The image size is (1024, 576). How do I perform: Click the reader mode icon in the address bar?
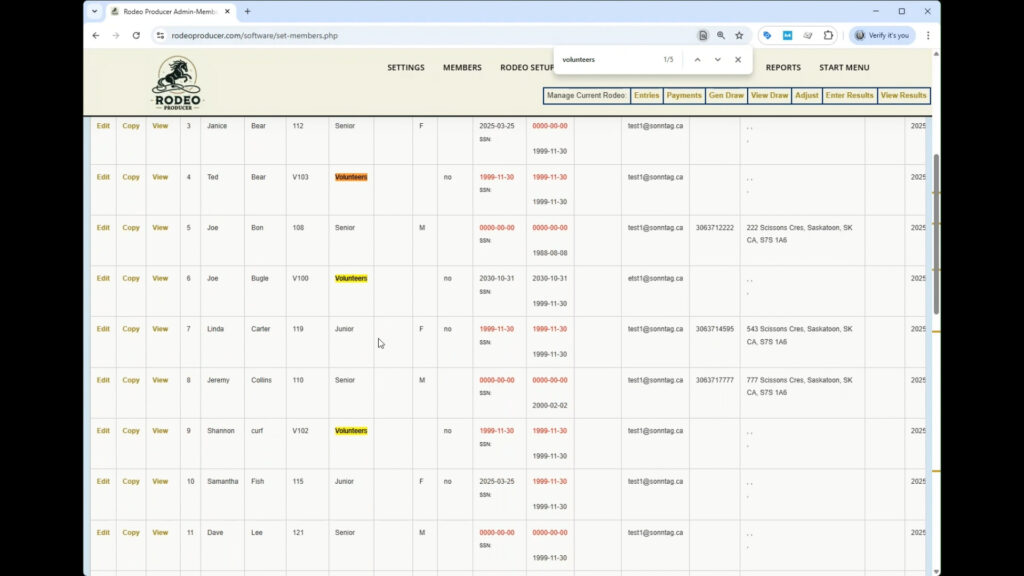705,35
